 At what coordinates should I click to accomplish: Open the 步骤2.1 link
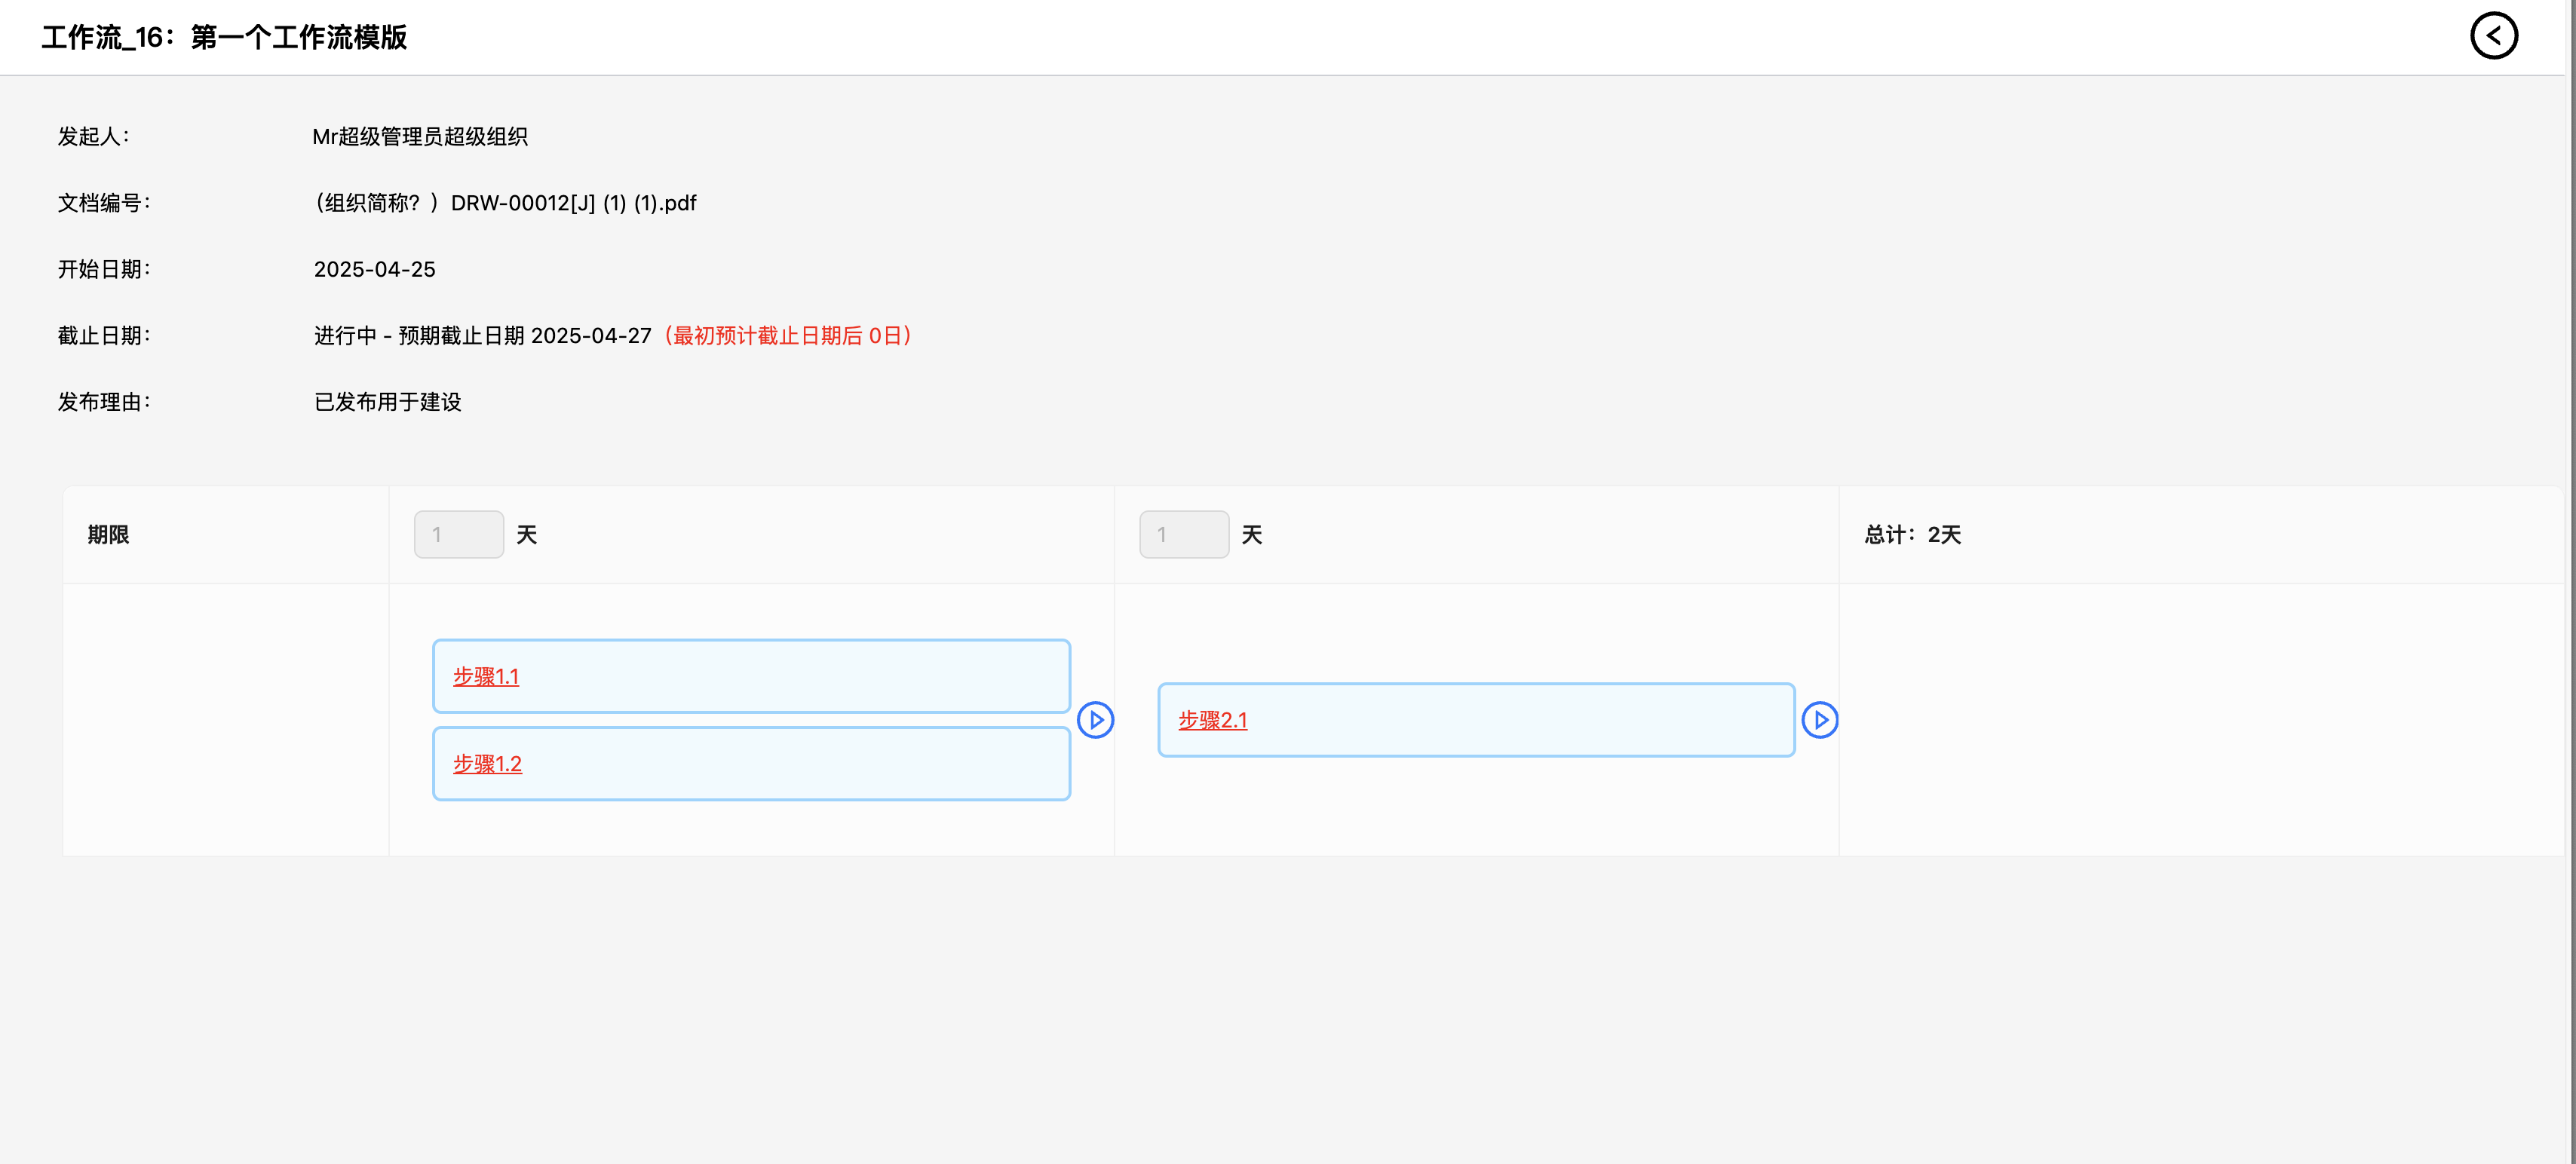(1212, 720)
